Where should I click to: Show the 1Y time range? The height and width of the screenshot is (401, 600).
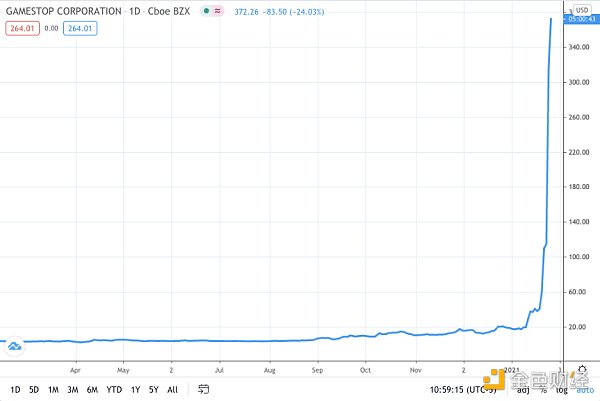pyautogui.click(x=134, y=388)
